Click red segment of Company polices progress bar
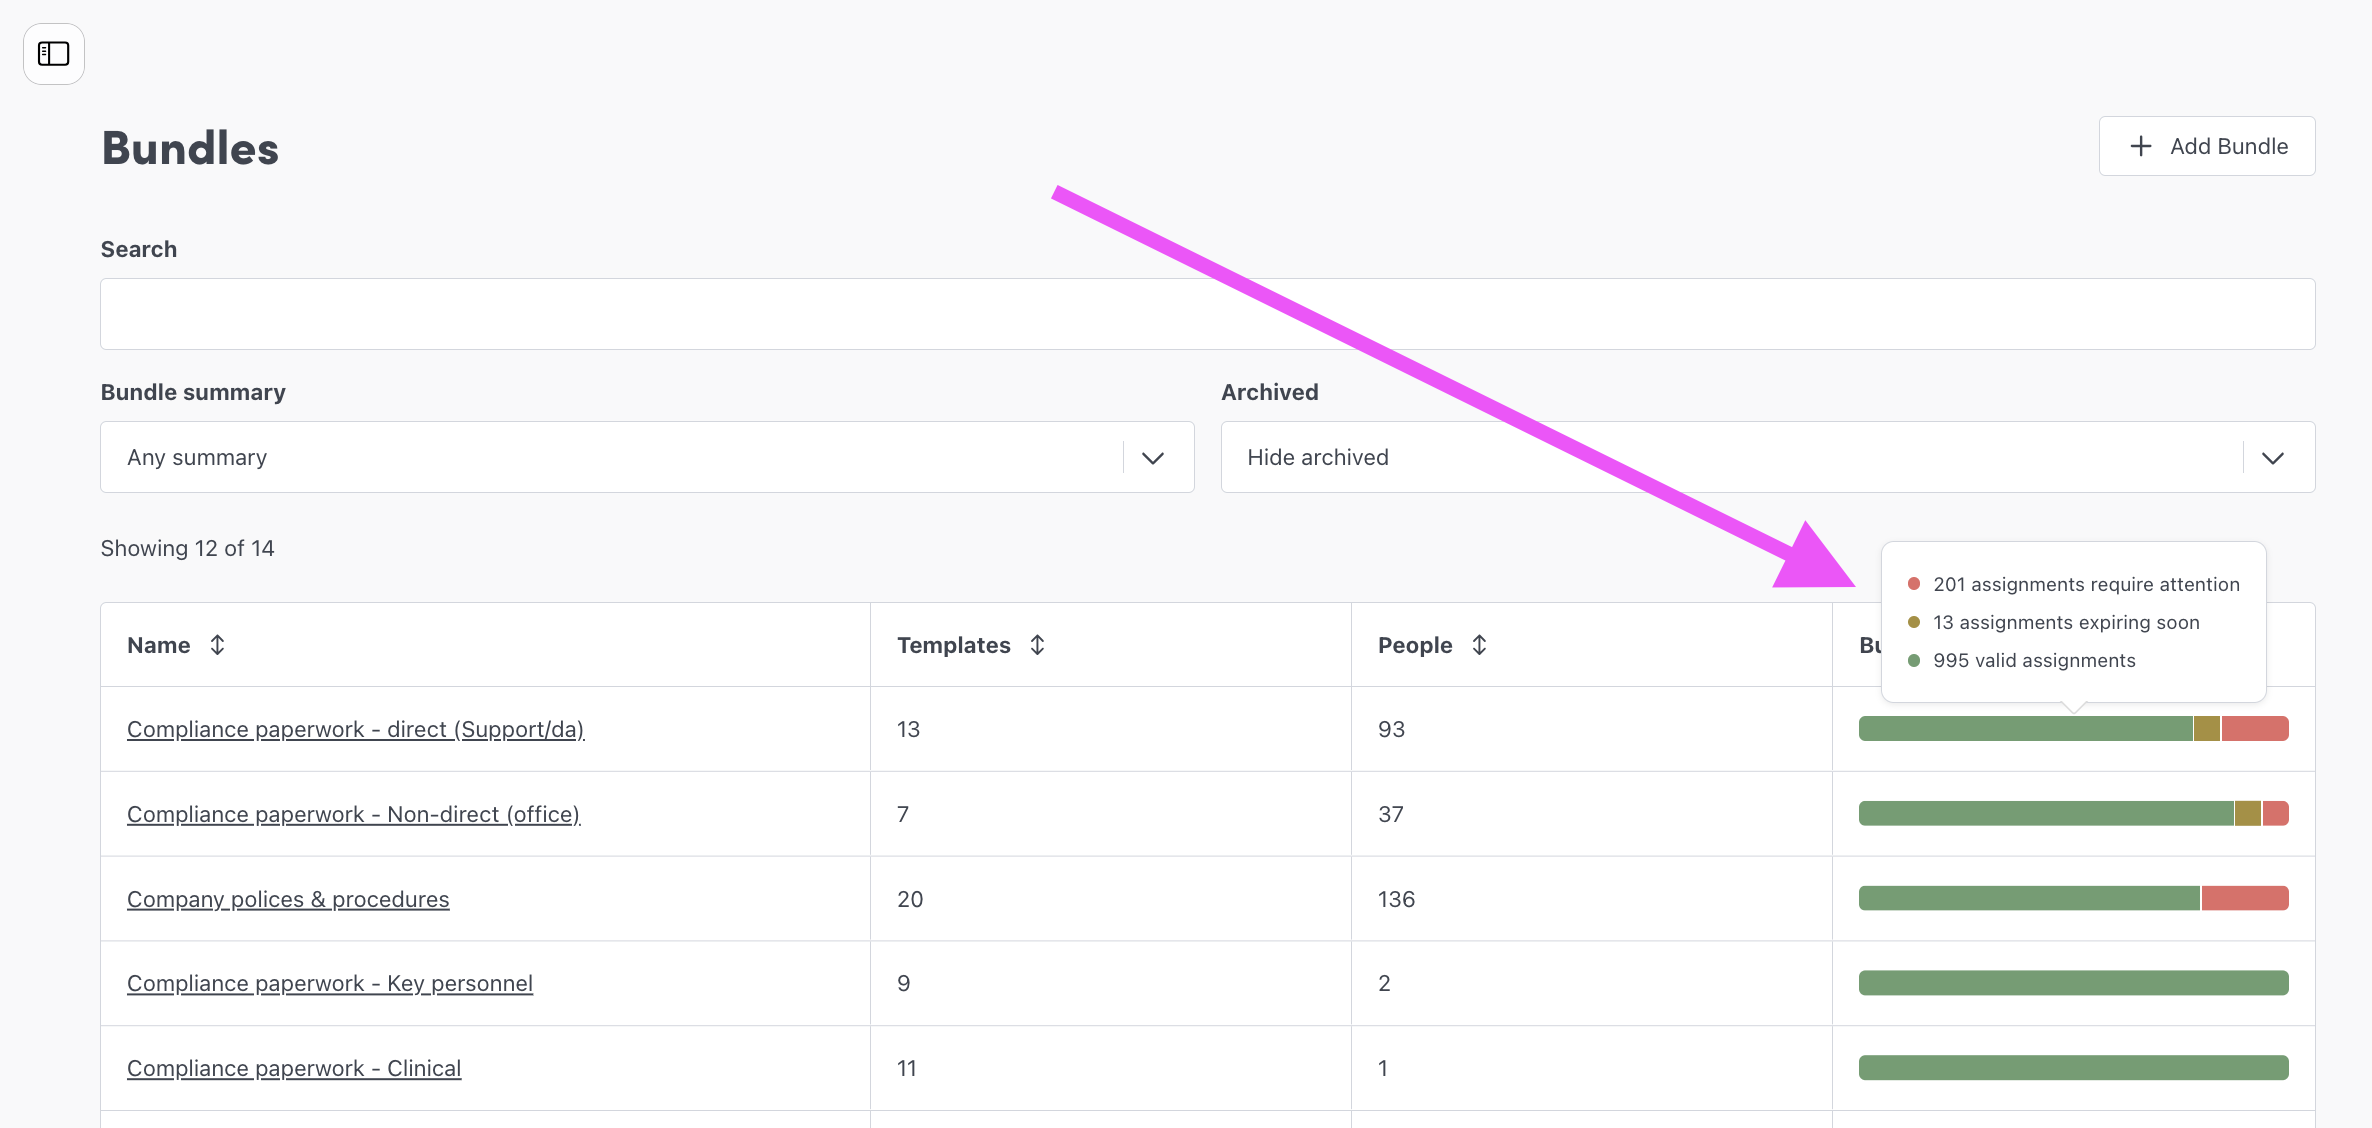2372x1128 pixels. pos(2244,898)
